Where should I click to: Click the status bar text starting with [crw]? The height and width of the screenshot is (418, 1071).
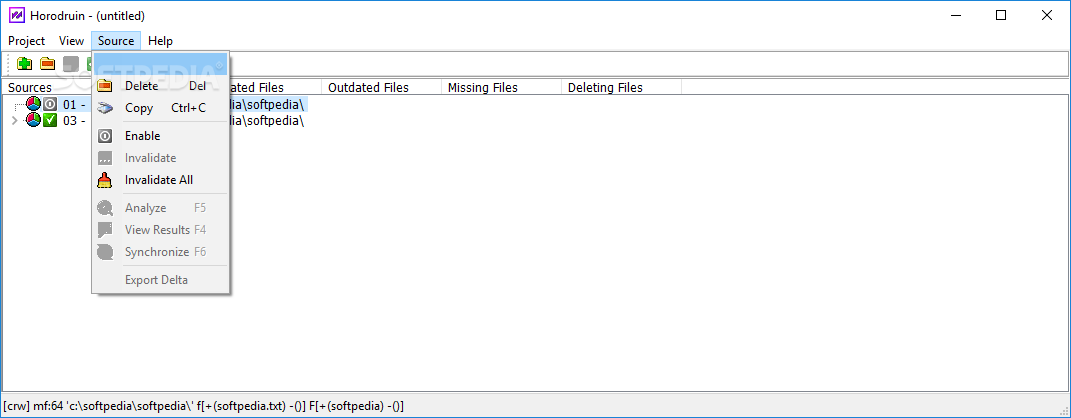tap(204, 406)
